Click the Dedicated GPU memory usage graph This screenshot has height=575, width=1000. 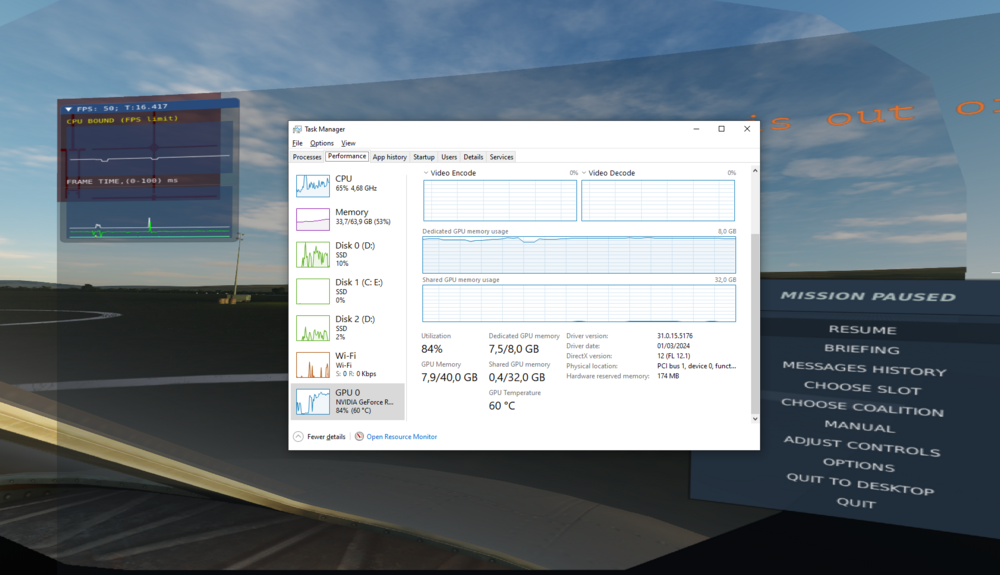(579, 255)
